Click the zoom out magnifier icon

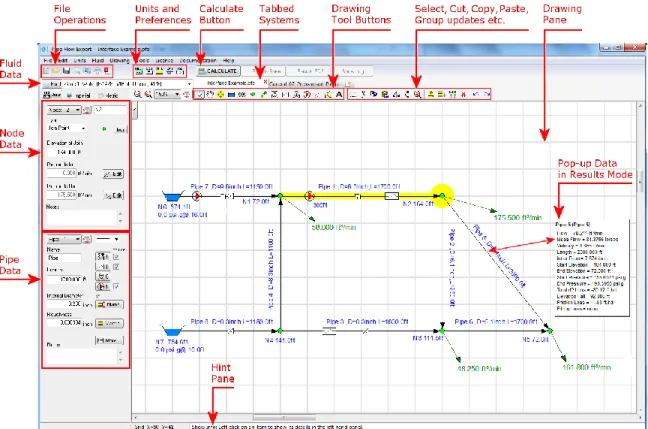[148, 95]
